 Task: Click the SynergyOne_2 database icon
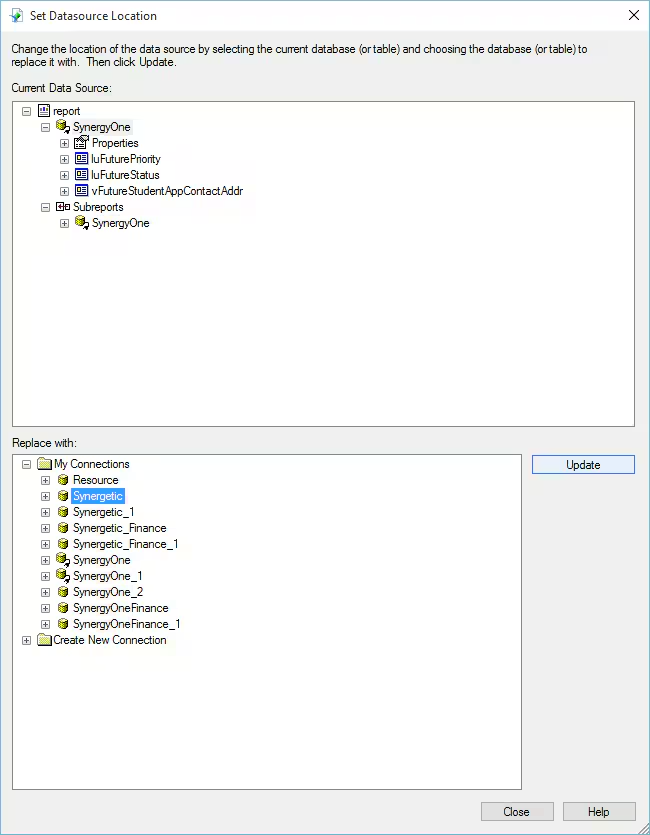pyautogui.click(x=63, y=592)
